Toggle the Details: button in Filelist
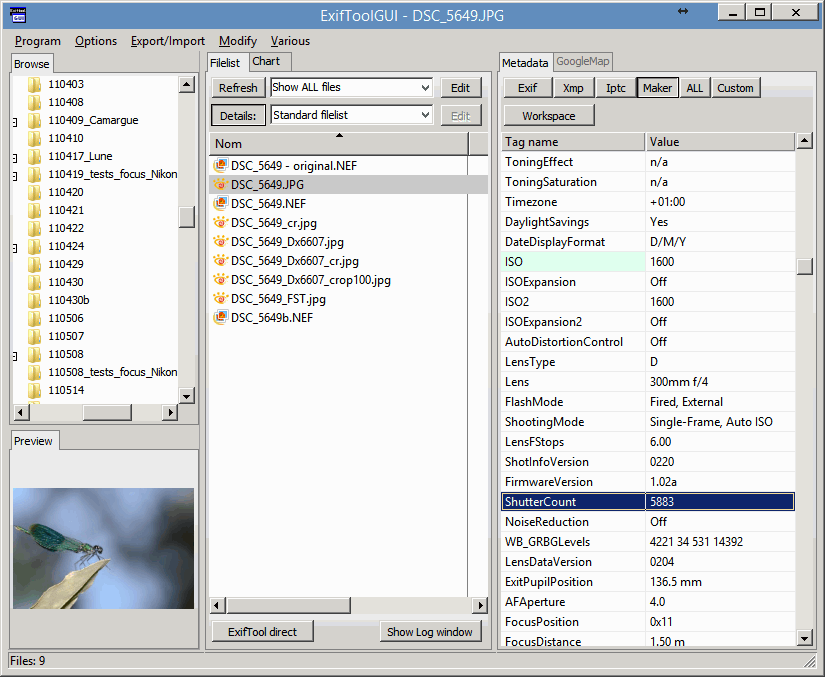The width and height of the screenshot is (825, 677). (238, 116)
